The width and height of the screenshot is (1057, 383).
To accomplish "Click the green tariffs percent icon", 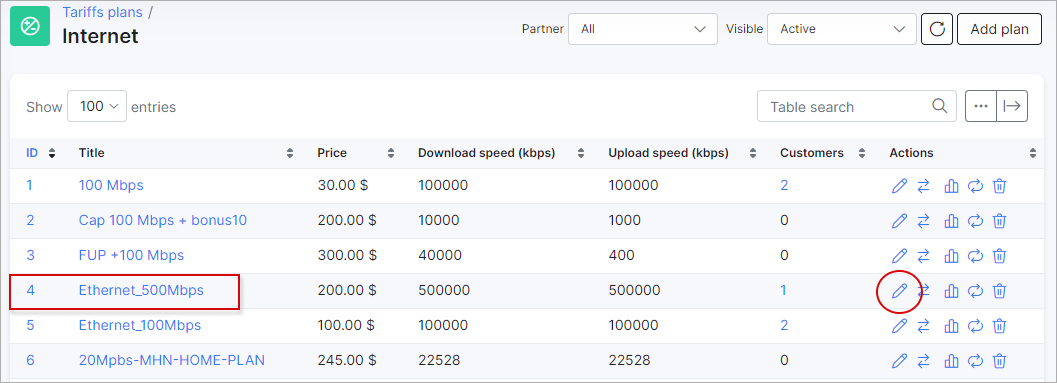I will pyautogui.click(x=30, y=26).
